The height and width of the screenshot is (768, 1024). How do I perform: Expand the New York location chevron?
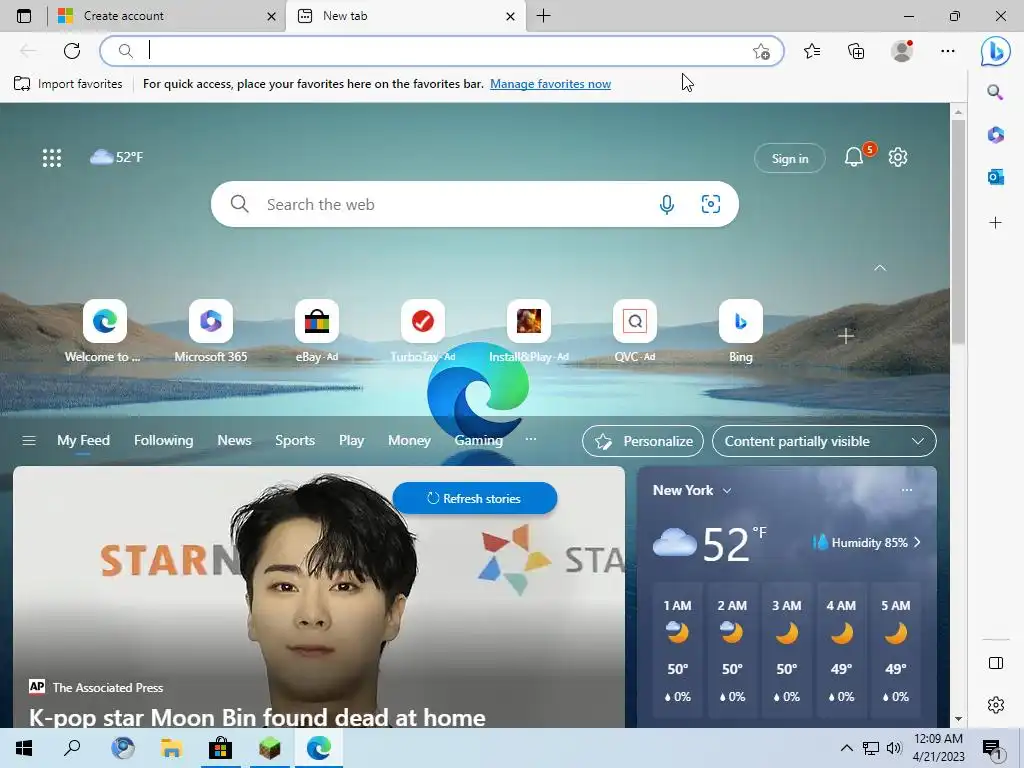(727, 490)
